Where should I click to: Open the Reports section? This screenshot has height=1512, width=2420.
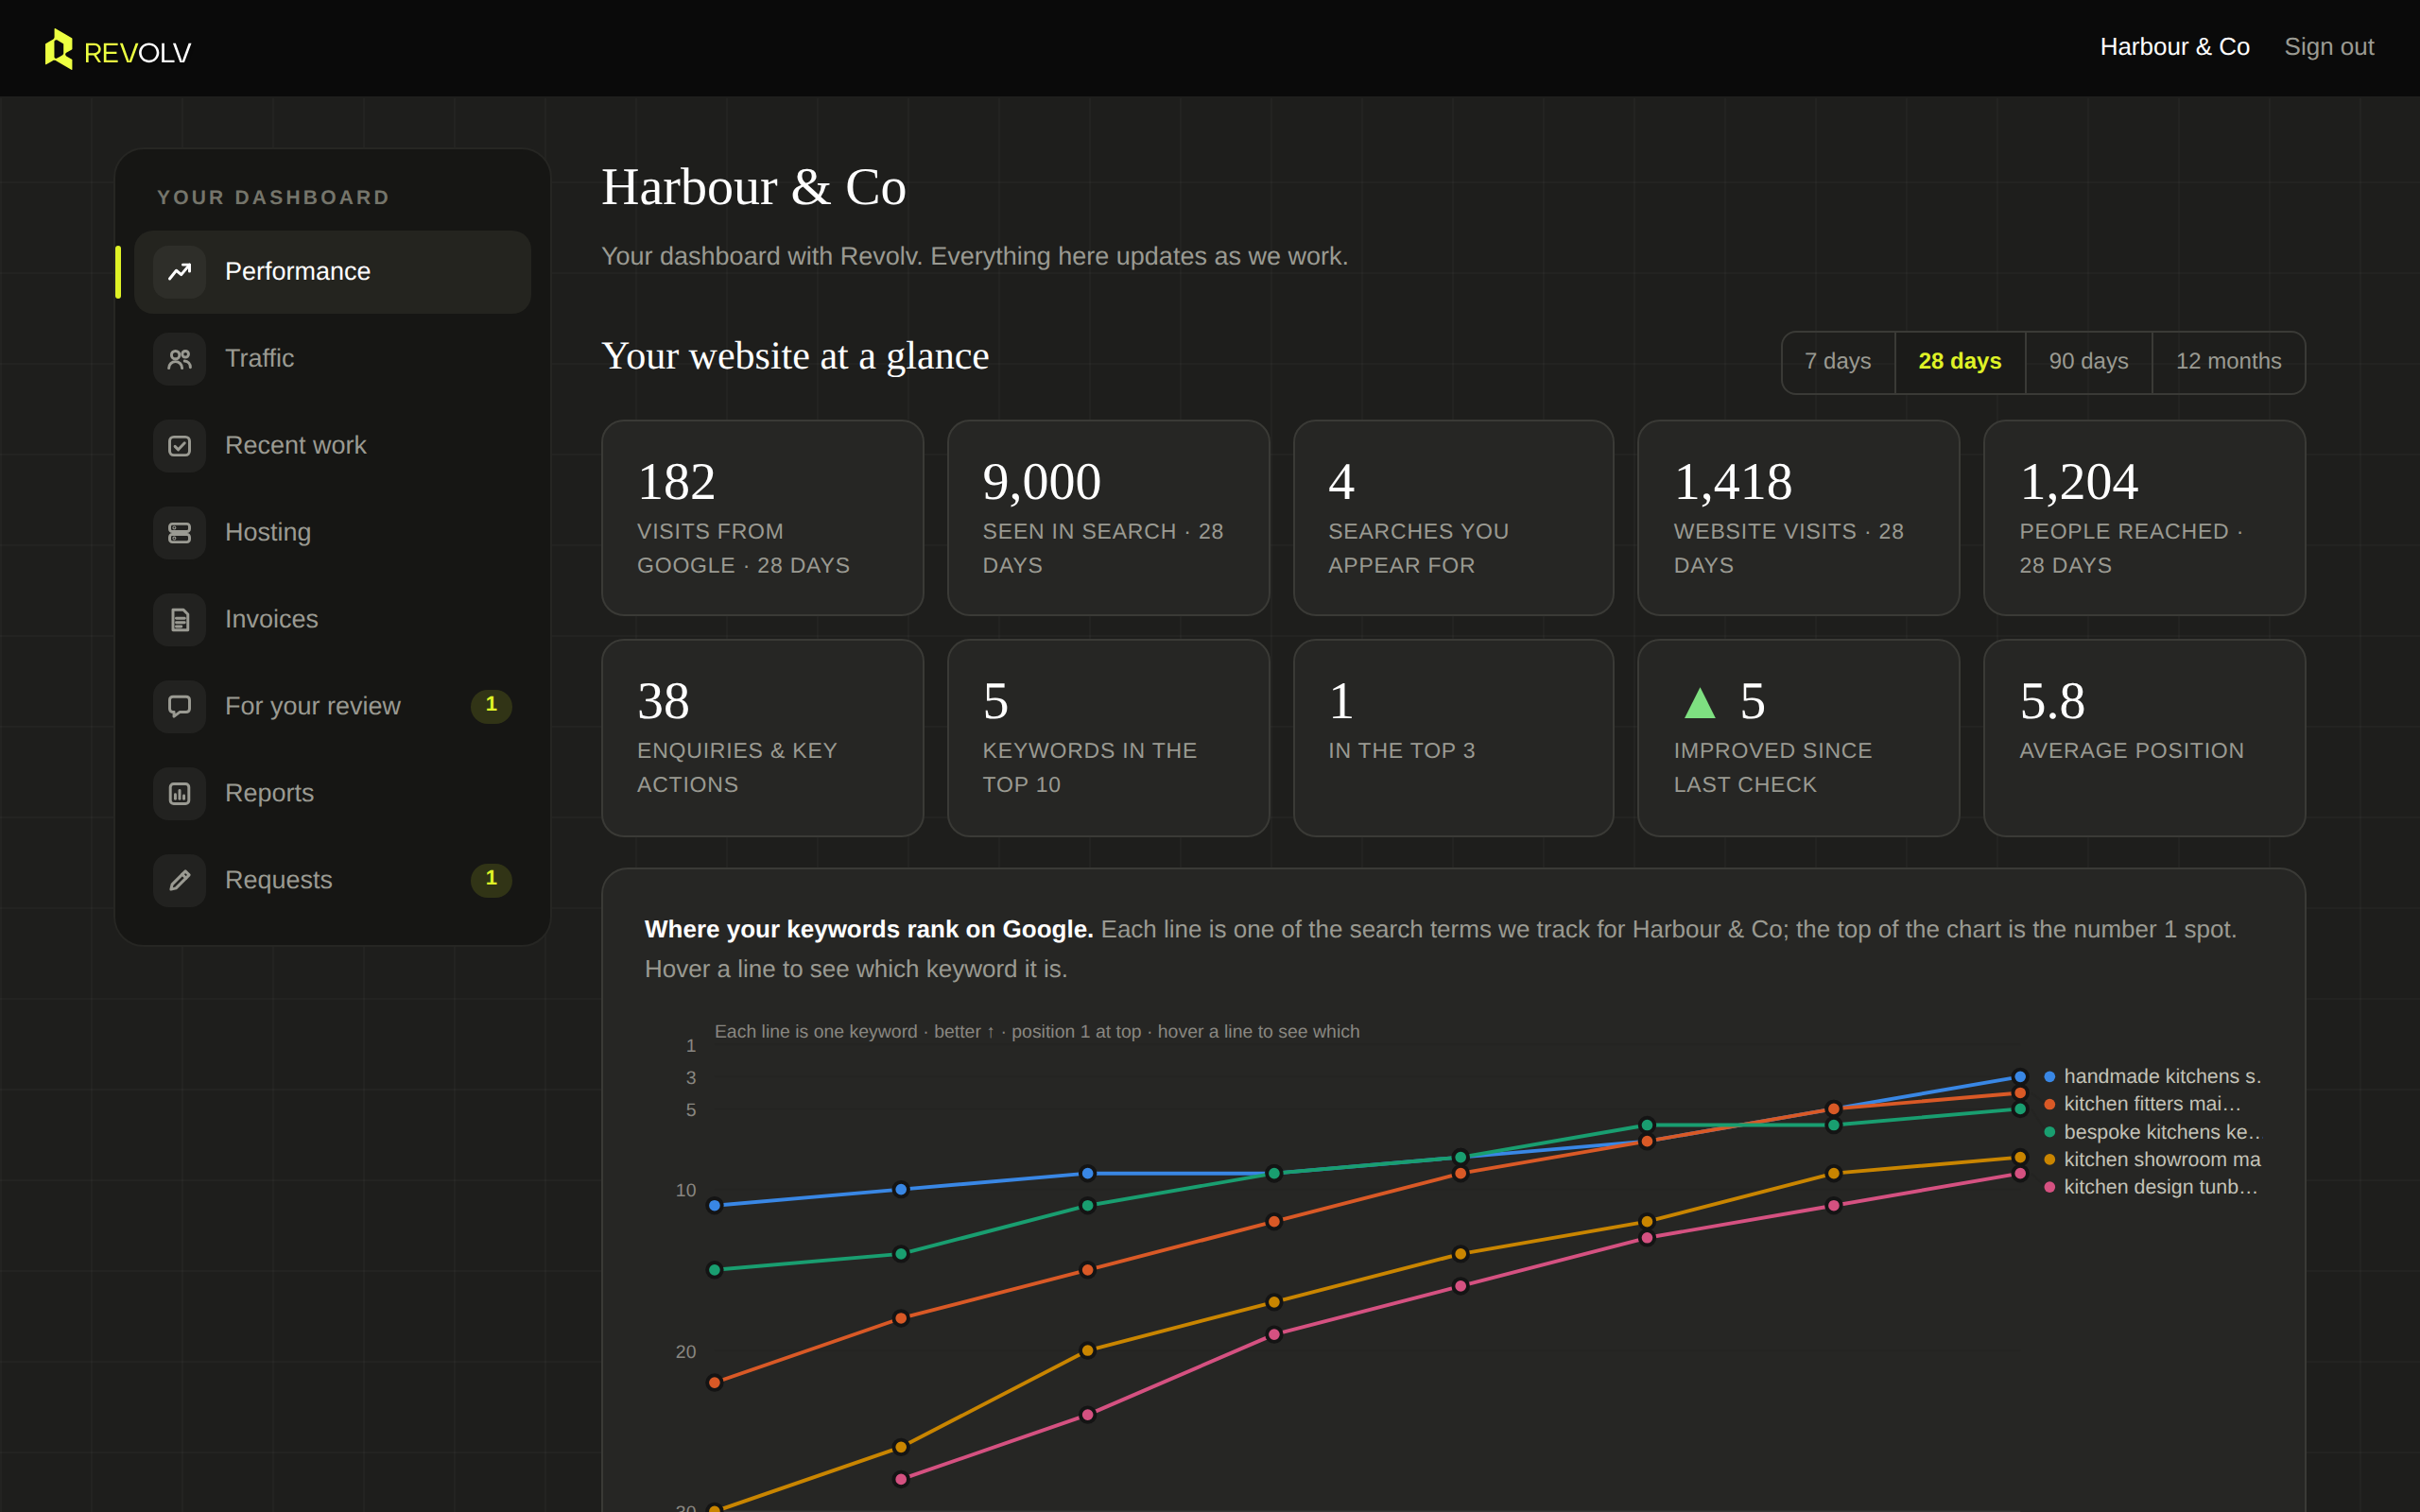(332, 794)
